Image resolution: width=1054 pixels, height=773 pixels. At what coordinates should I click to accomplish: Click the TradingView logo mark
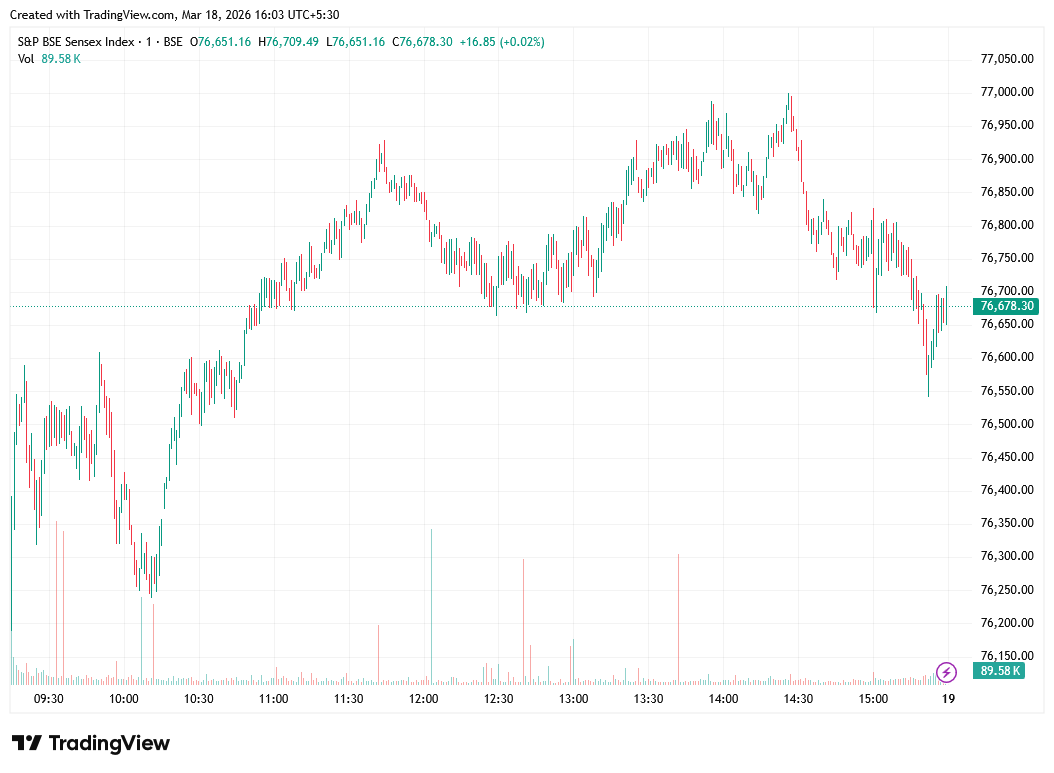click(x=27, y=743)
